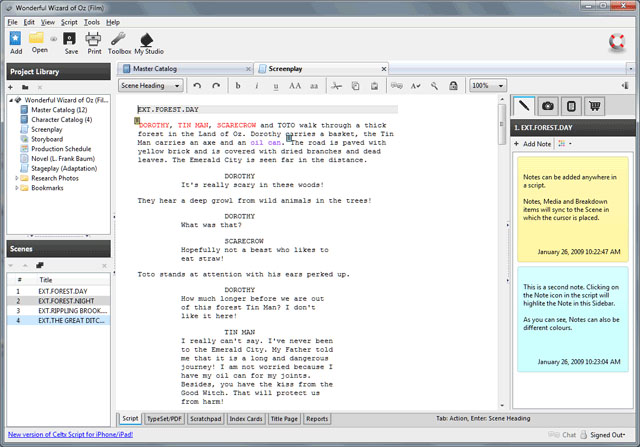The height and width of the screenshot is (447, 640).
Task: Open the Script menu
Action: [x=69, y=22]
